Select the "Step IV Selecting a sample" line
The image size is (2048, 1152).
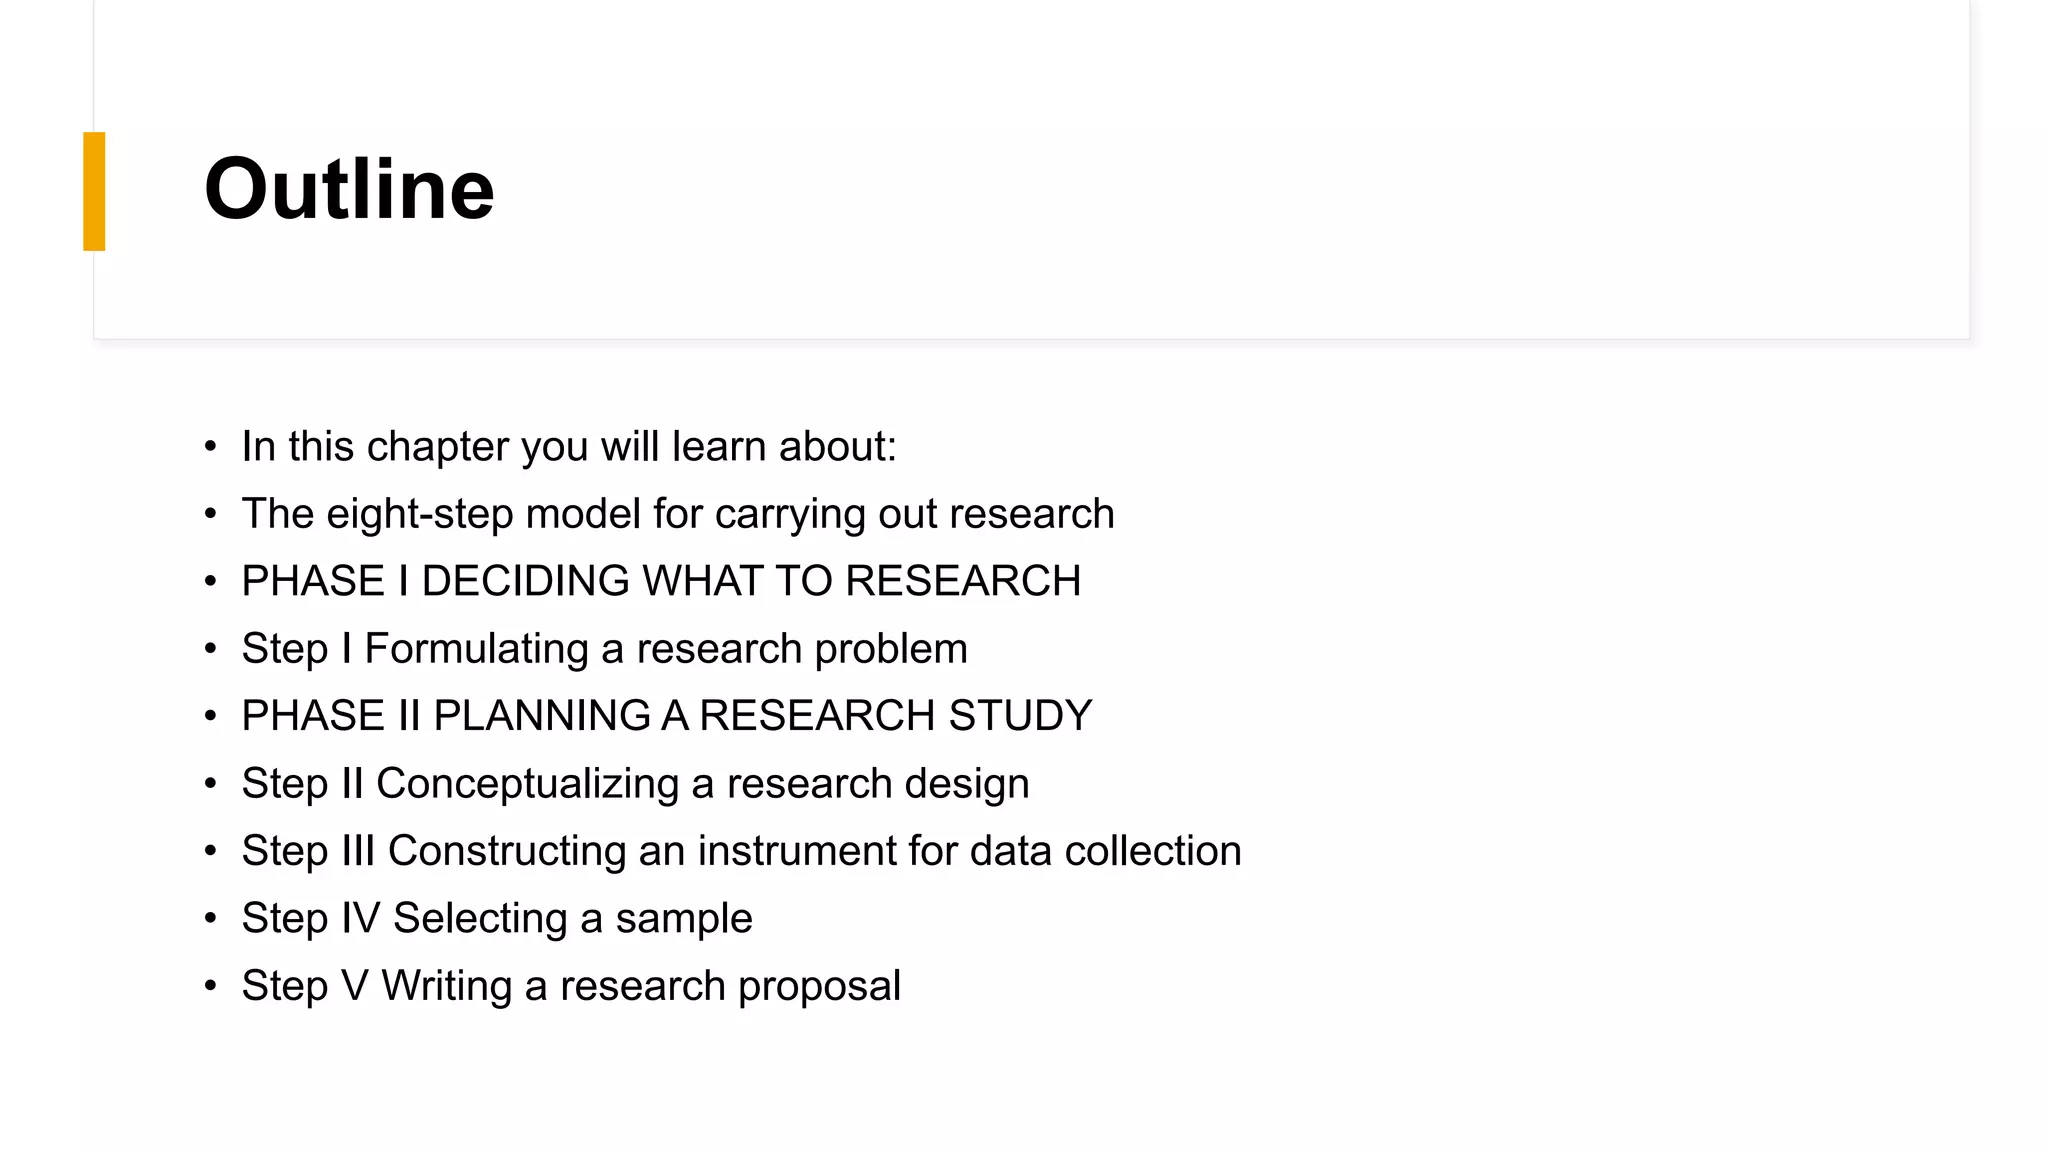[496, 918]
